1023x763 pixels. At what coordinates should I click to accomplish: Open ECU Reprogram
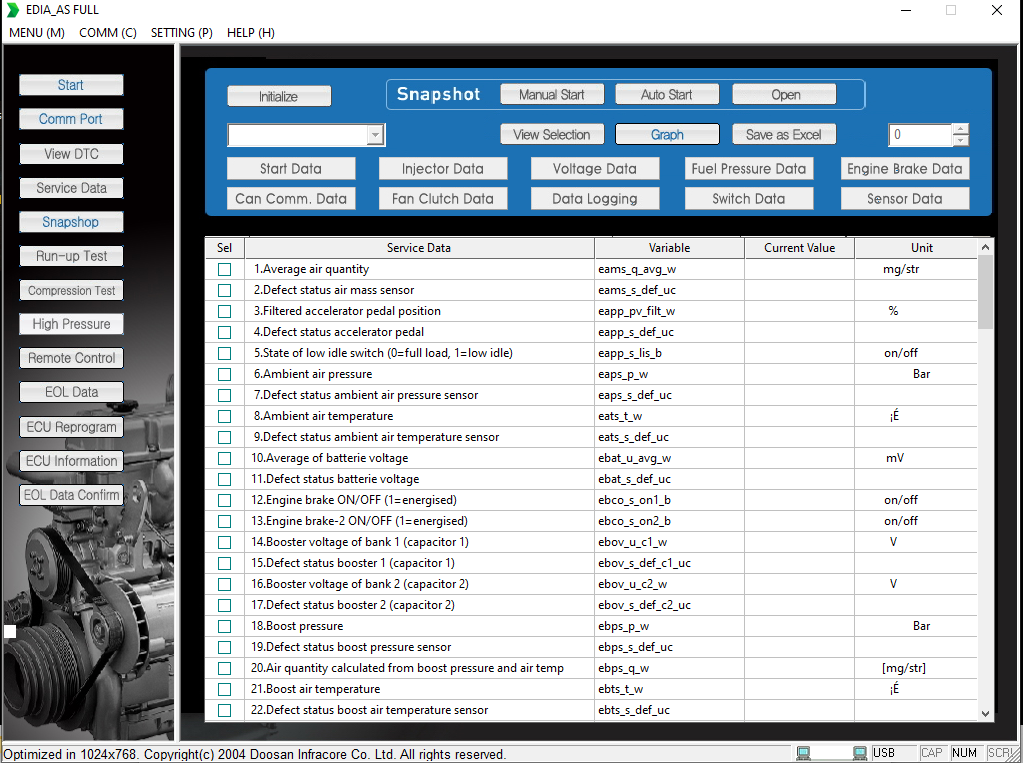point(71,427)
